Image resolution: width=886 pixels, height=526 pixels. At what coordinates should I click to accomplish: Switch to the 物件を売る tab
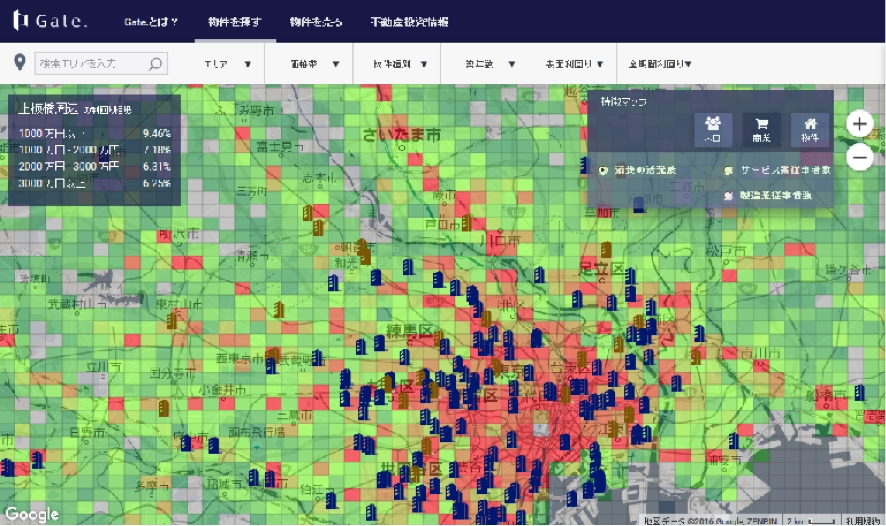point(314,21)
